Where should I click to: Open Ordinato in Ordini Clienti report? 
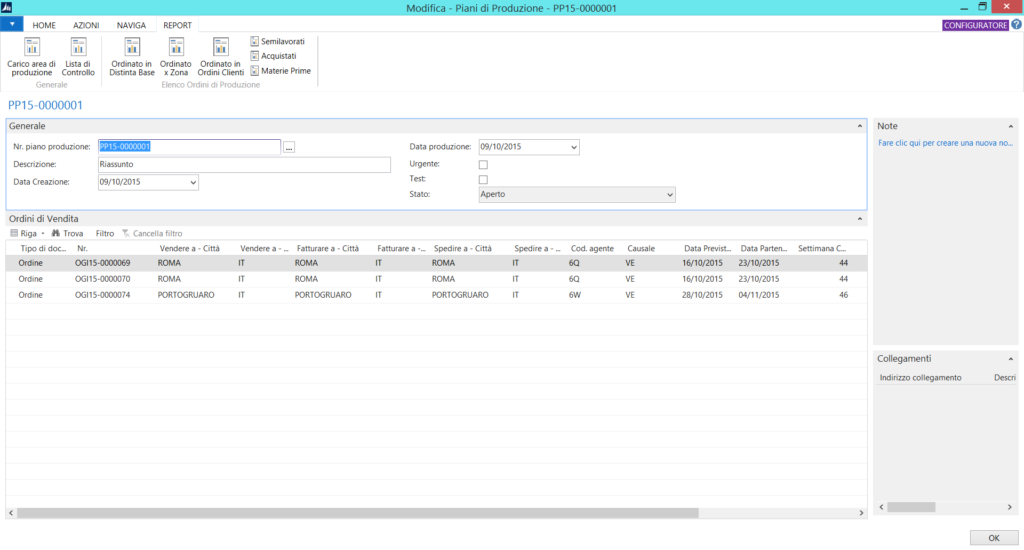221,57
